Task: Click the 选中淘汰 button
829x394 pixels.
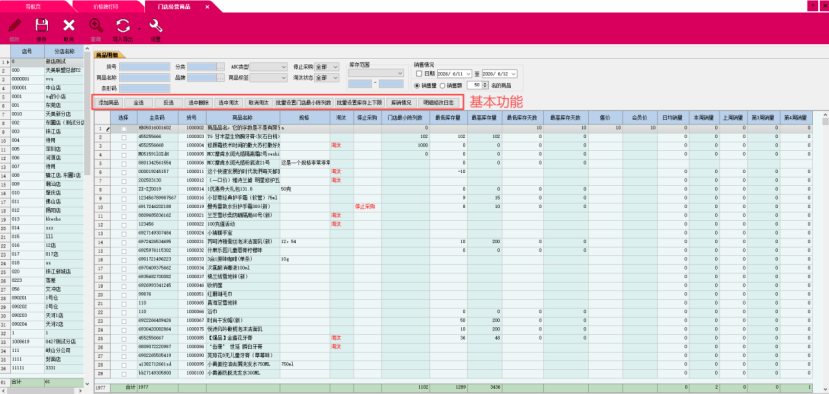Action: [229, 103]
